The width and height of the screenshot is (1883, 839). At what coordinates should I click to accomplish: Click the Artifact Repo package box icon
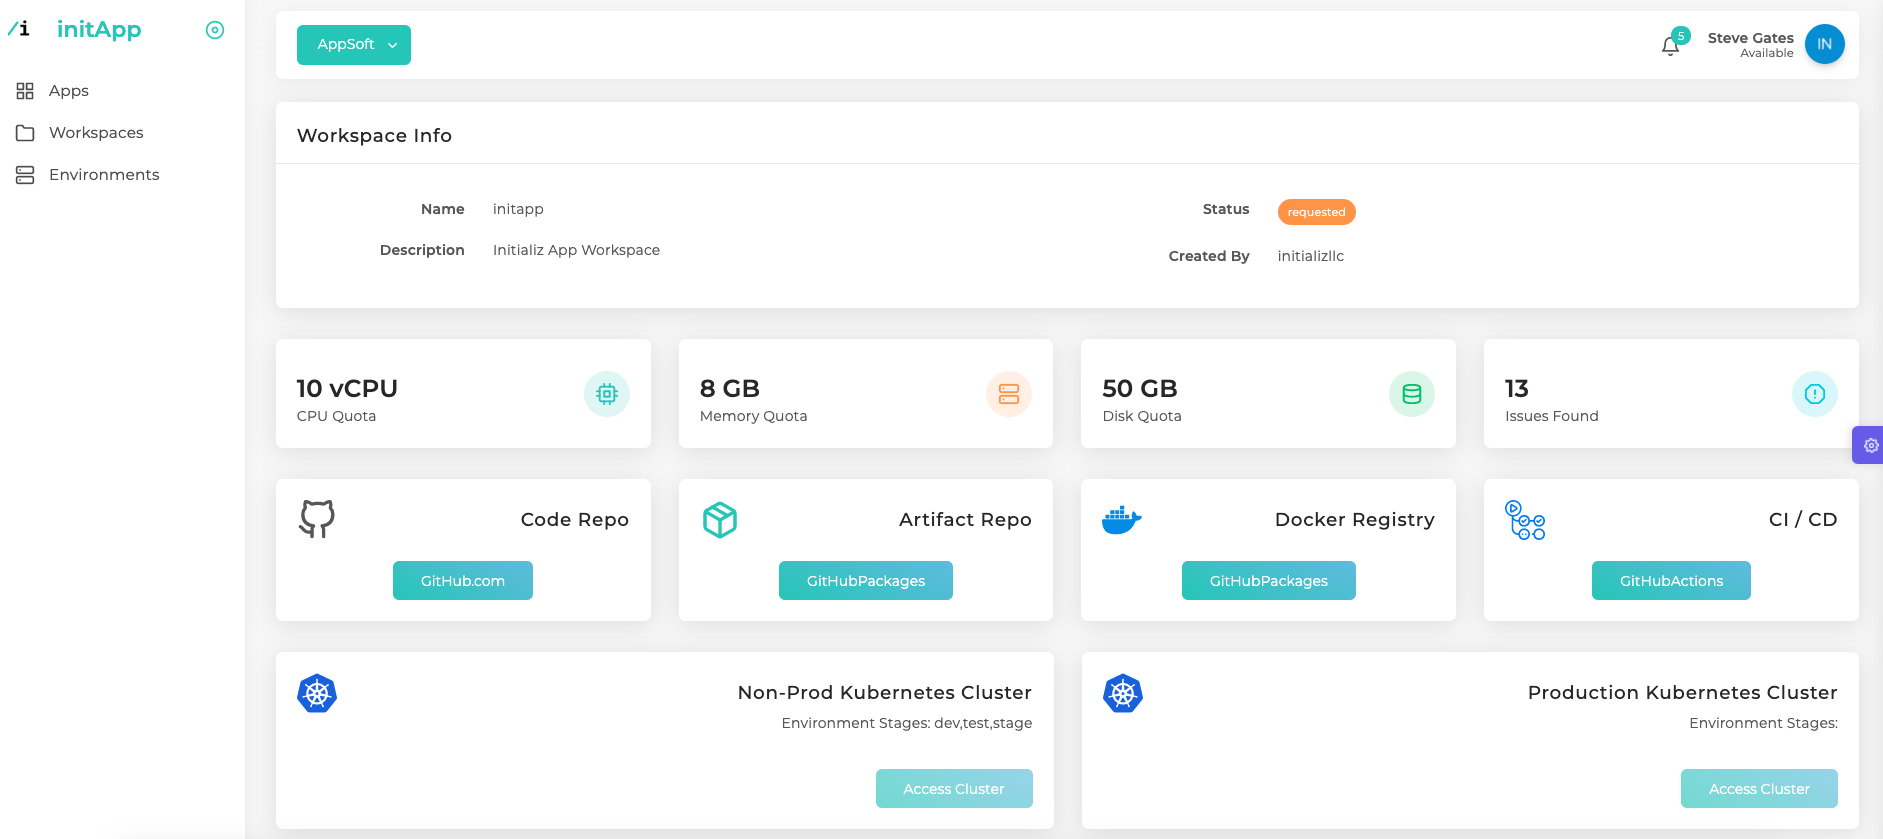[x=720, y=520]
